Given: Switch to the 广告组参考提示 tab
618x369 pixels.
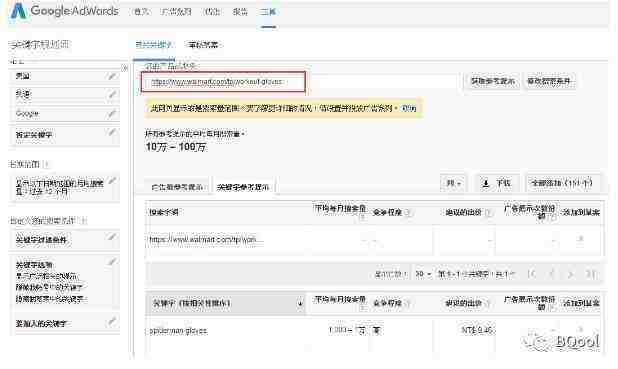Looking at the screenshot, I should [177, 187].
